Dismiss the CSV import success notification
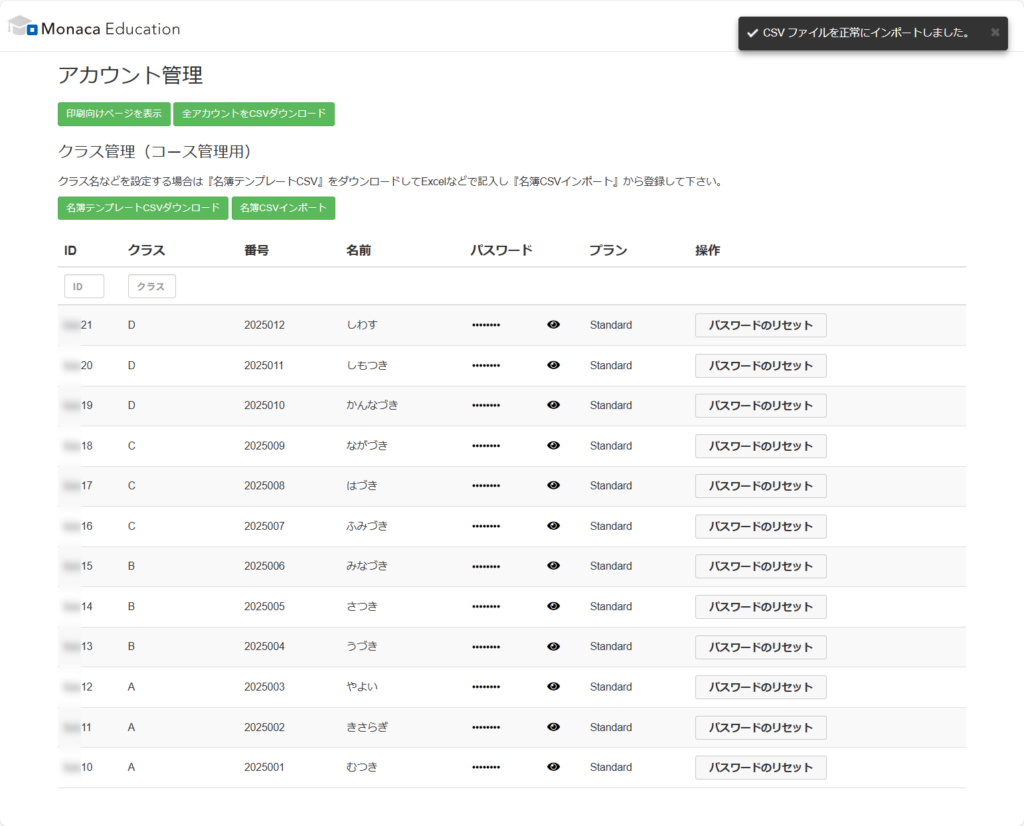The image size is (1024, 826). pyautogui.click(x=995, y=33)
